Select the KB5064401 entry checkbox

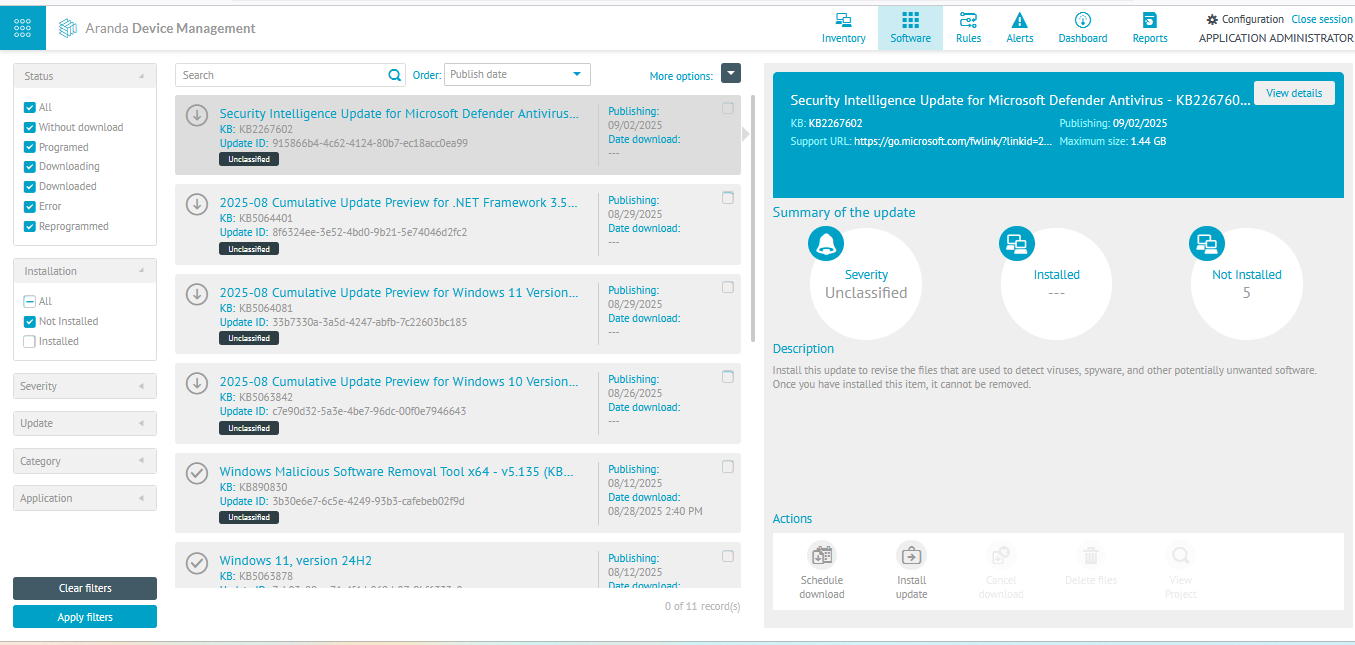click(728, 198)
